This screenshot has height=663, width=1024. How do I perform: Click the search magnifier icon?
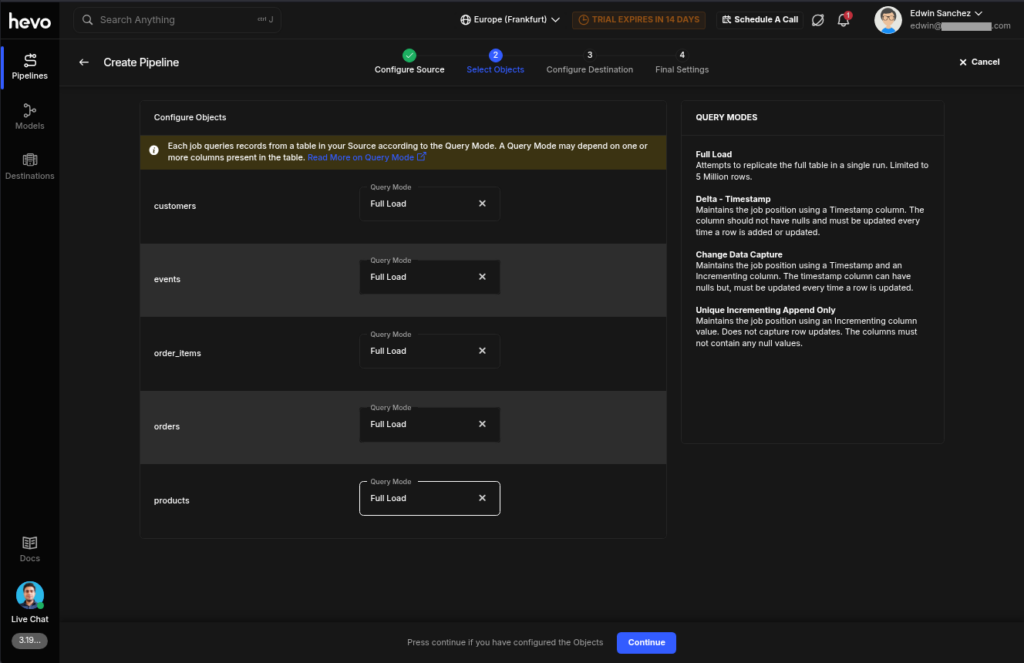88,20
